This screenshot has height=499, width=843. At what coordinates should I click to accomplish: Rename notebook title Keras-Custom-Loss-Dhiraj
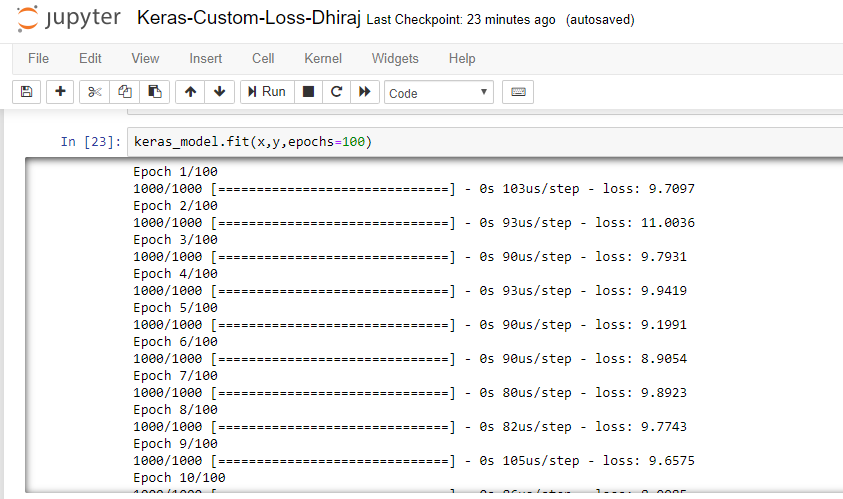point(248,18)
